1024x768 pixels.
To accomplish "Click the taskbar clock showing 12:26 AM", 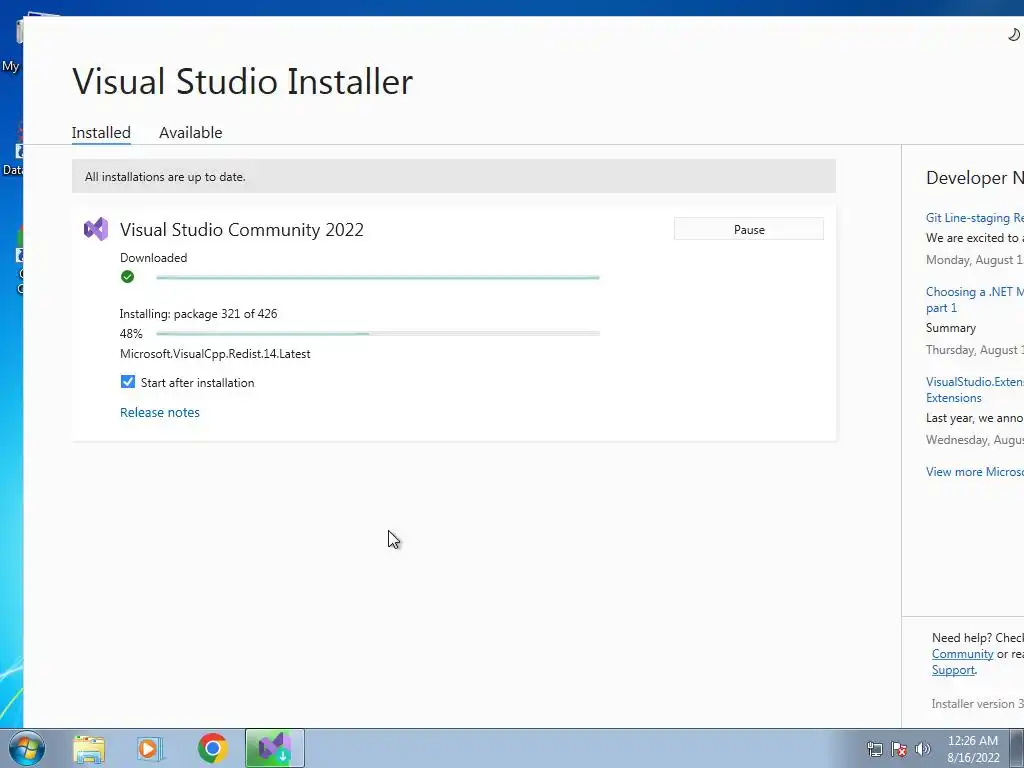I will (x=973, y=749).
